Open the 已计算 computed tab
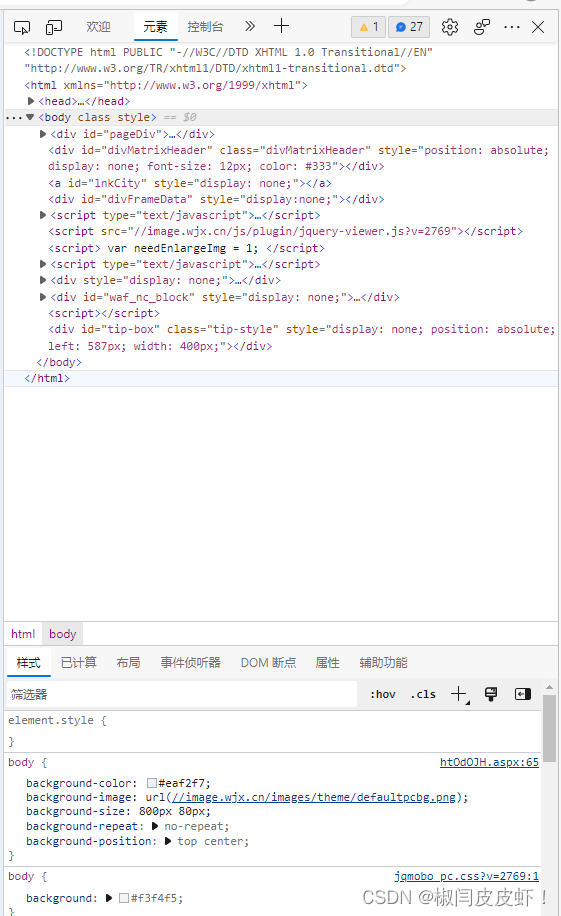The image size is (561, 916). click(79, 662)
